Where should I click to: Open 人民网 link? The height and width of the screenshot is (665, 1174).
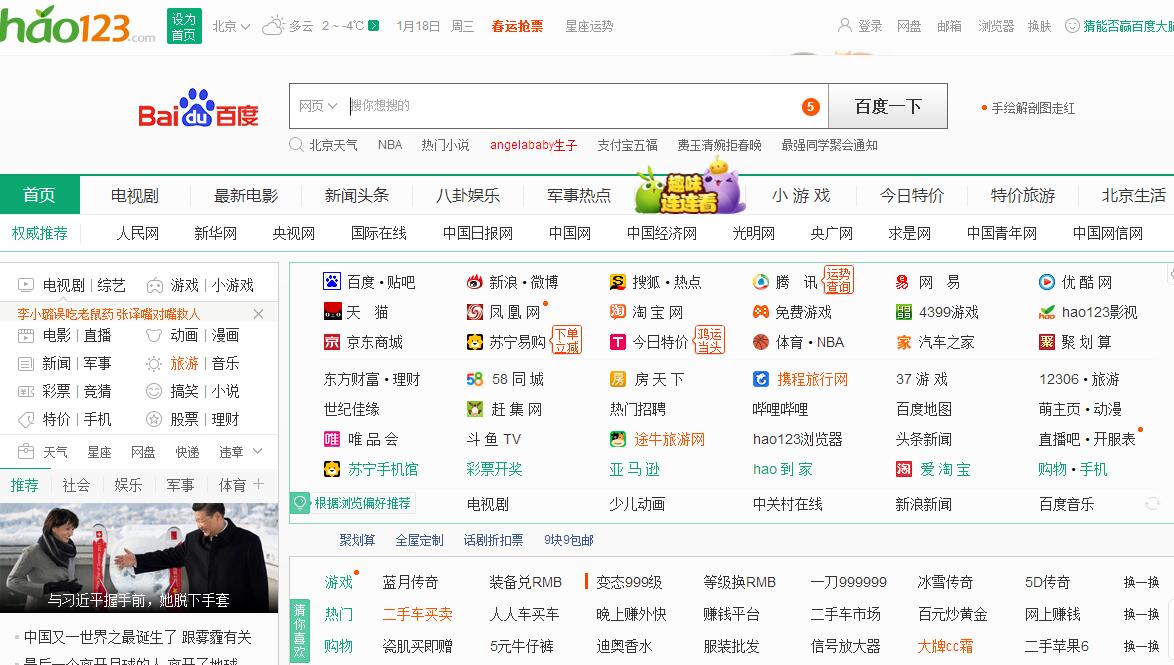(x=138, y=234)
